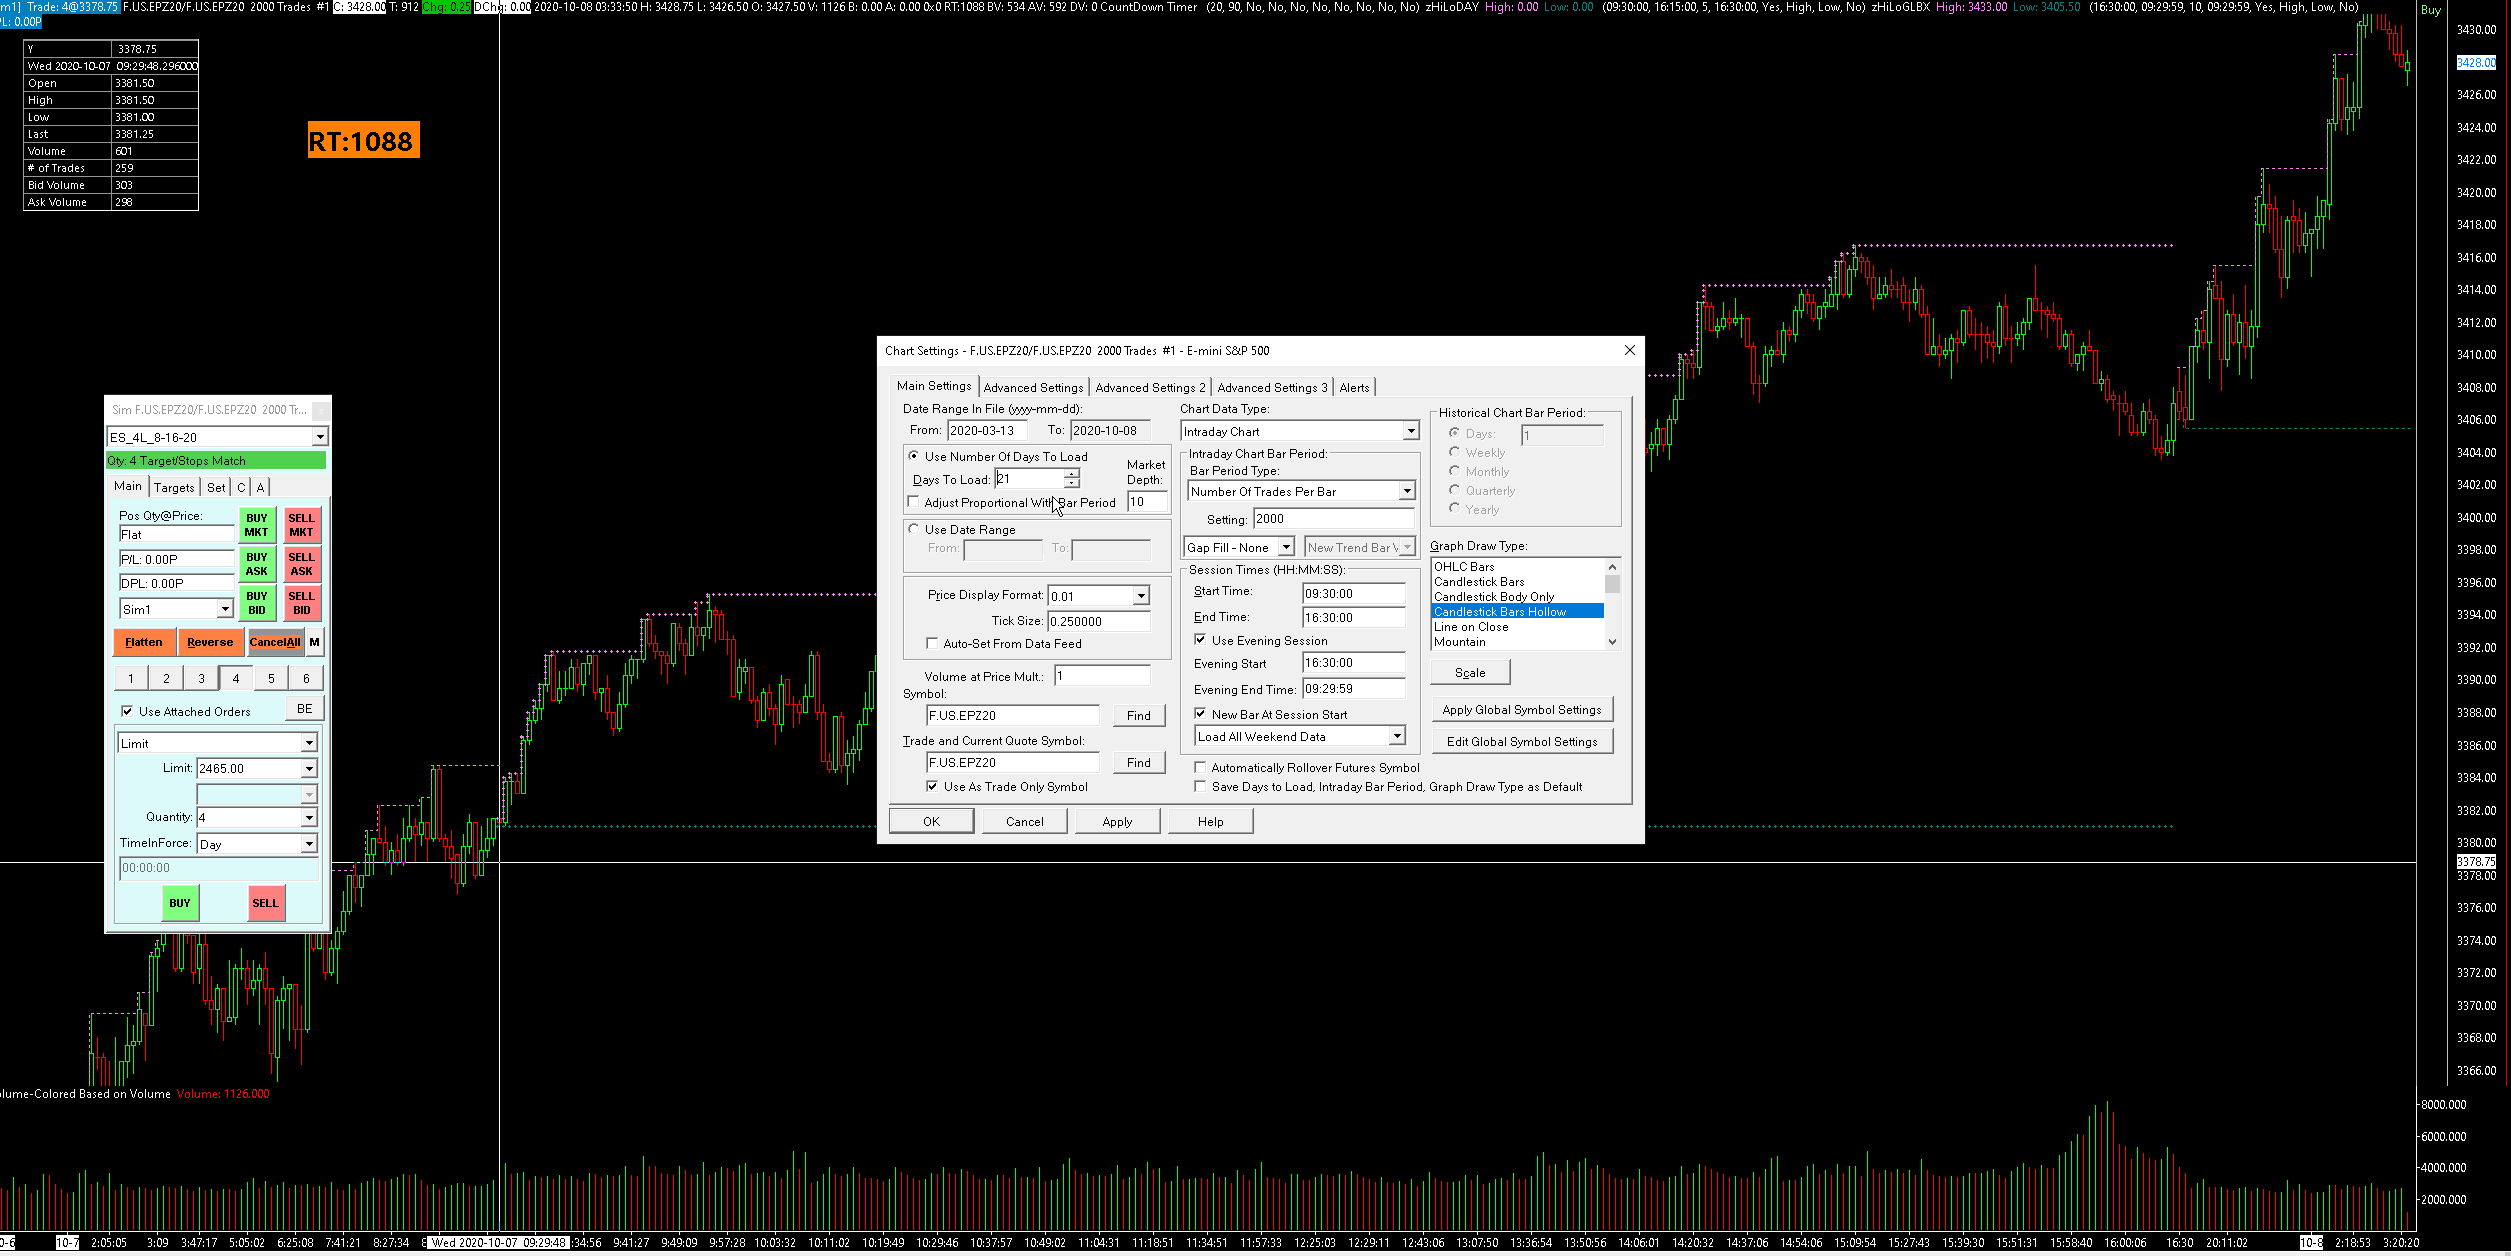Click the CancelAll orders button
This screenshot has width=2511, height=1256.
coord(274,642)
